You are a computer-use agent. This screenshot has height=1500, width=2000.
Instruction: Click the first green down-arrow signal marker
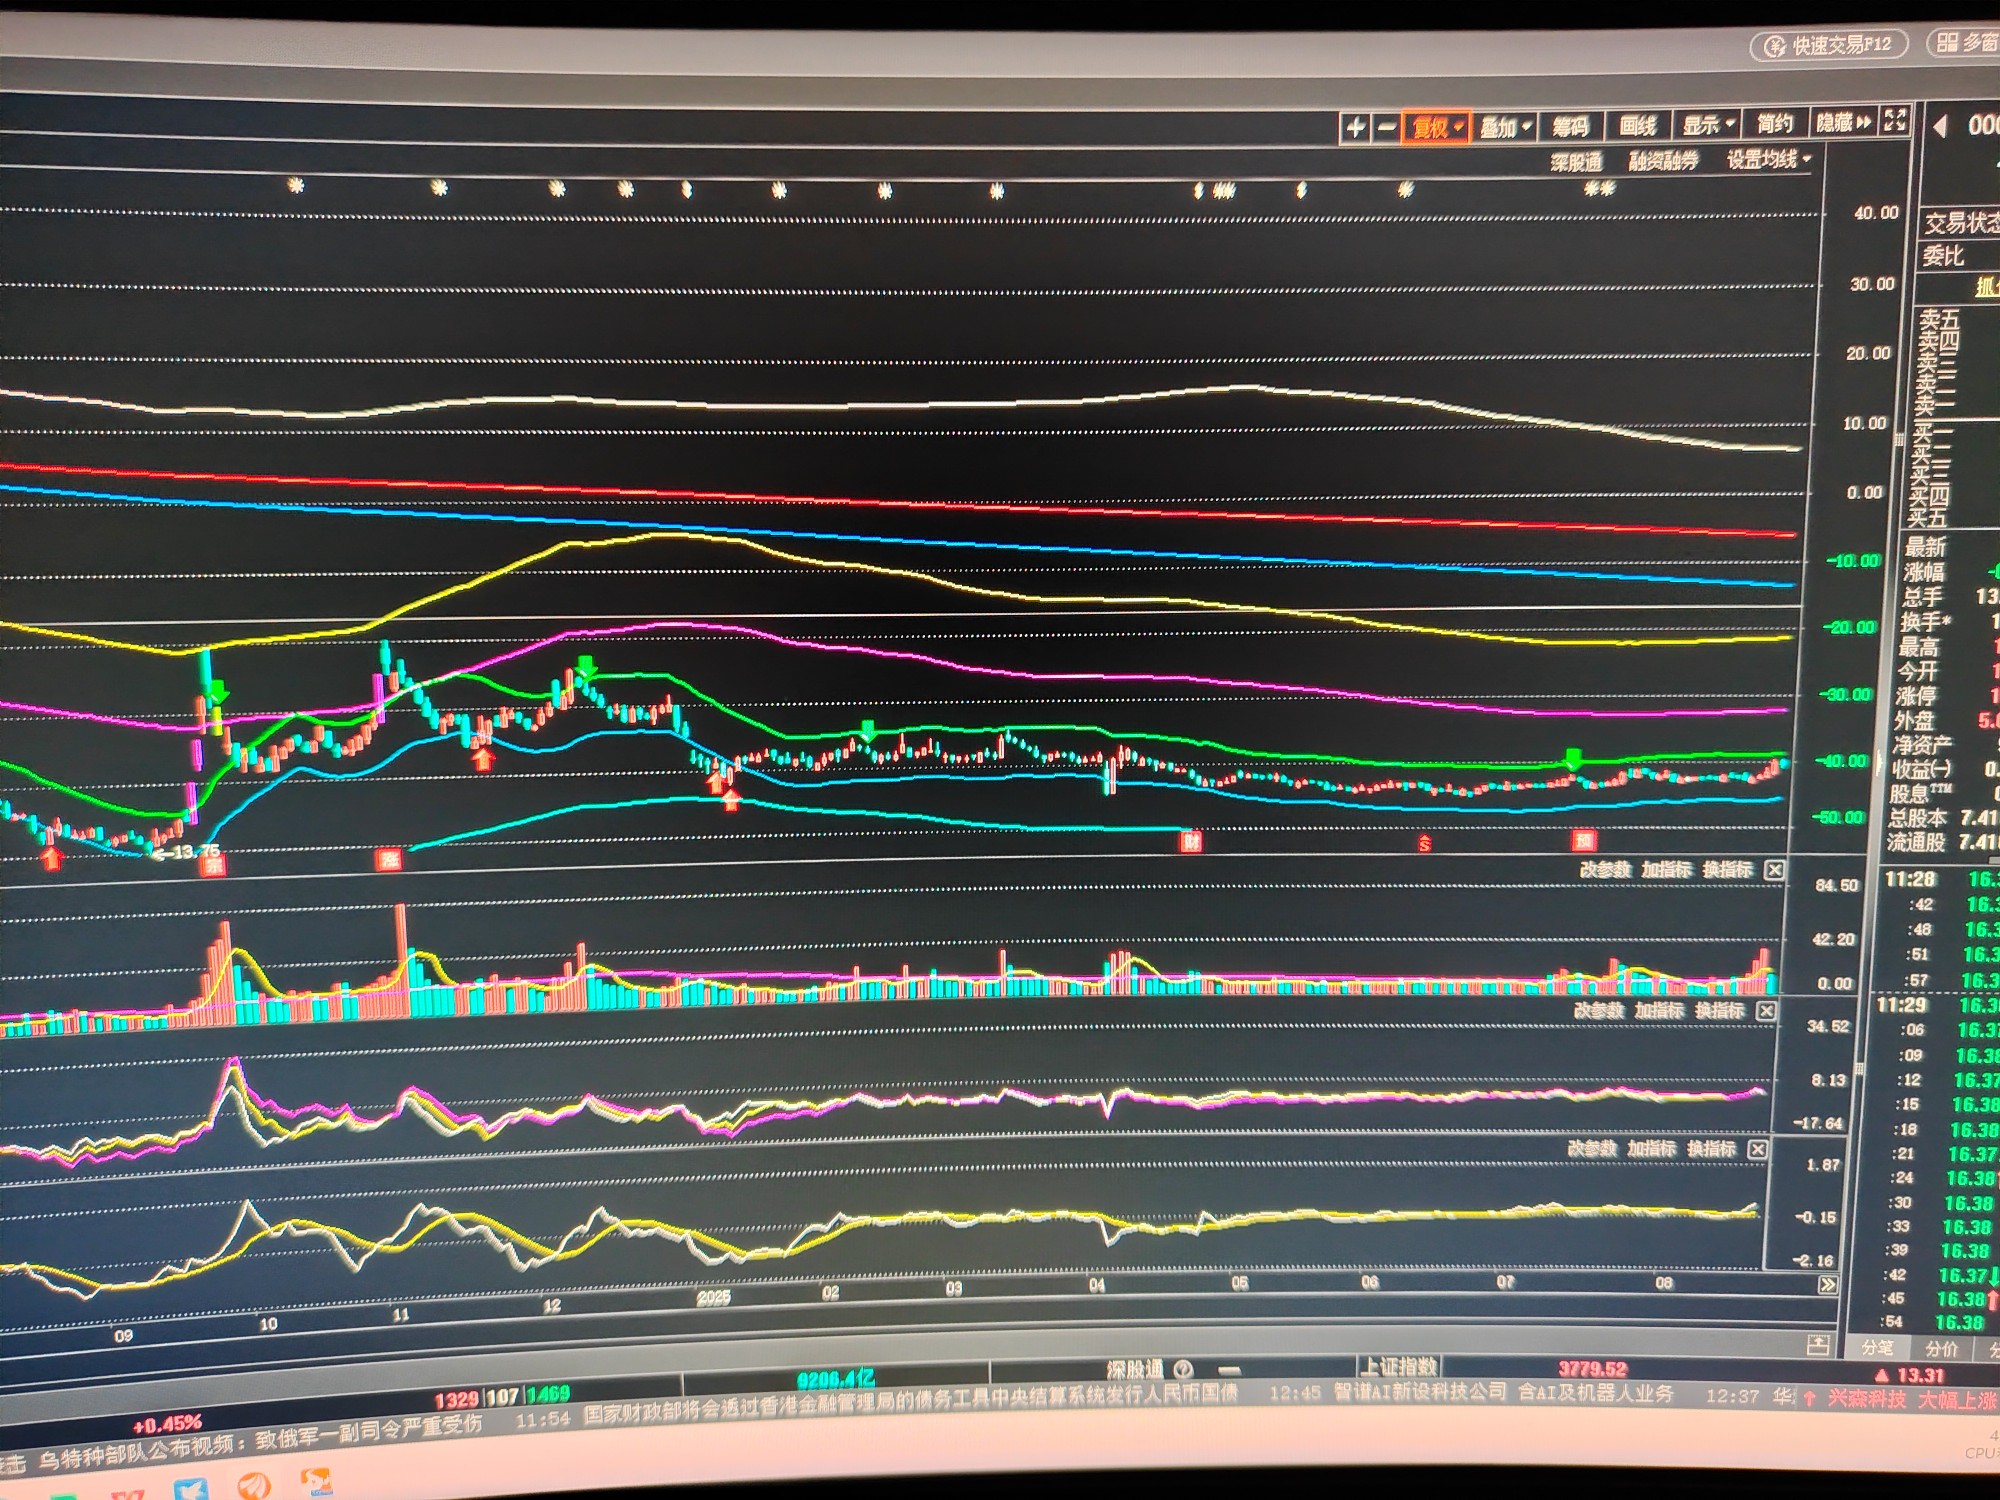(218, 692)
